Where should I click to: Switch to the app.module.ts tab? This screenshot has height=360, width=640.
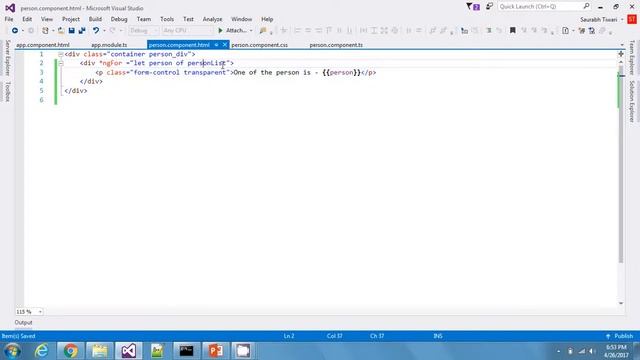pyautogui.click(x=109, y=45)
